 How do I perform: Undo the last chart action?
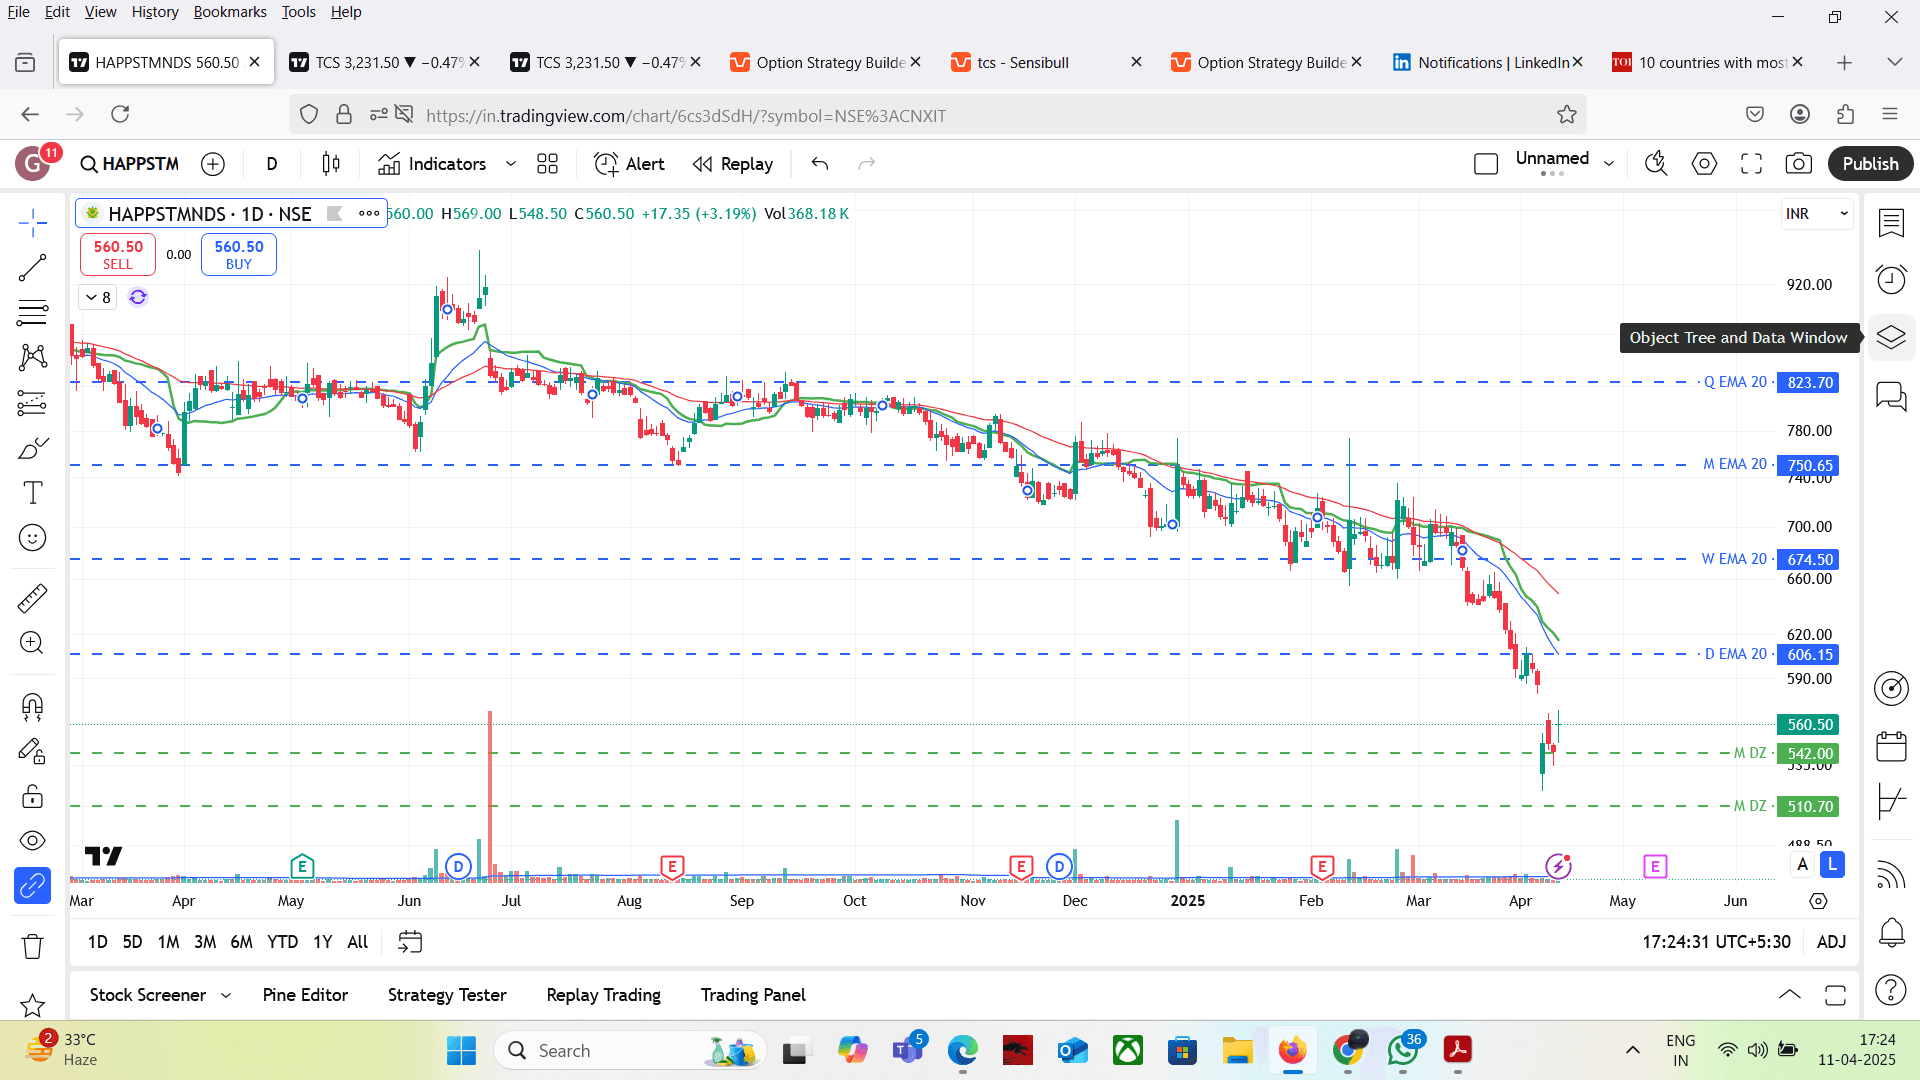(820, 164)
